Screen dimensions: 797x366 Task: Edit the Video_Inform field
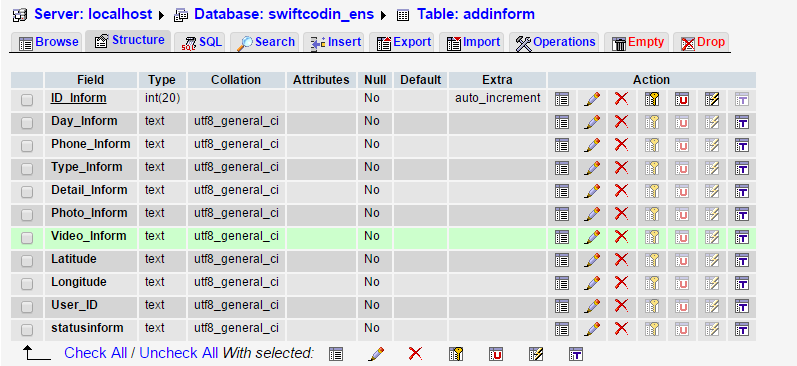[x=591, y=237]
